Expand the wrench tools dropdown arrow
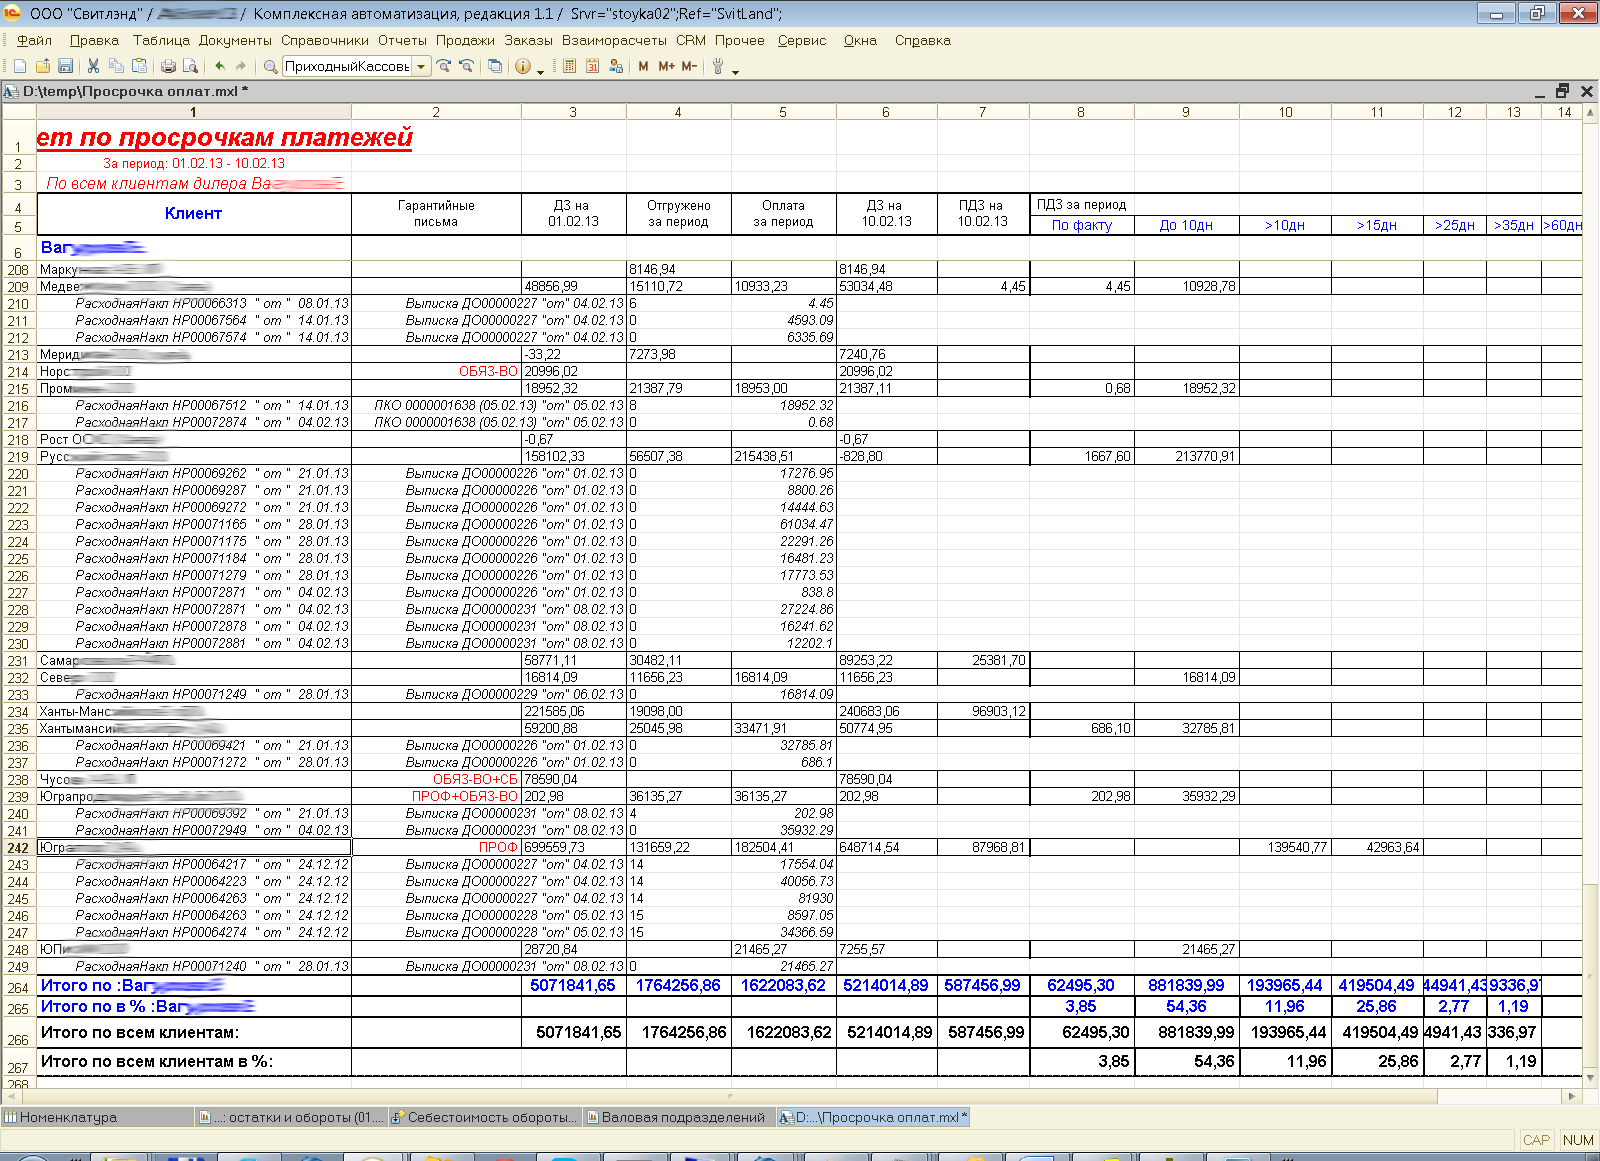 (x=735, y=71)
